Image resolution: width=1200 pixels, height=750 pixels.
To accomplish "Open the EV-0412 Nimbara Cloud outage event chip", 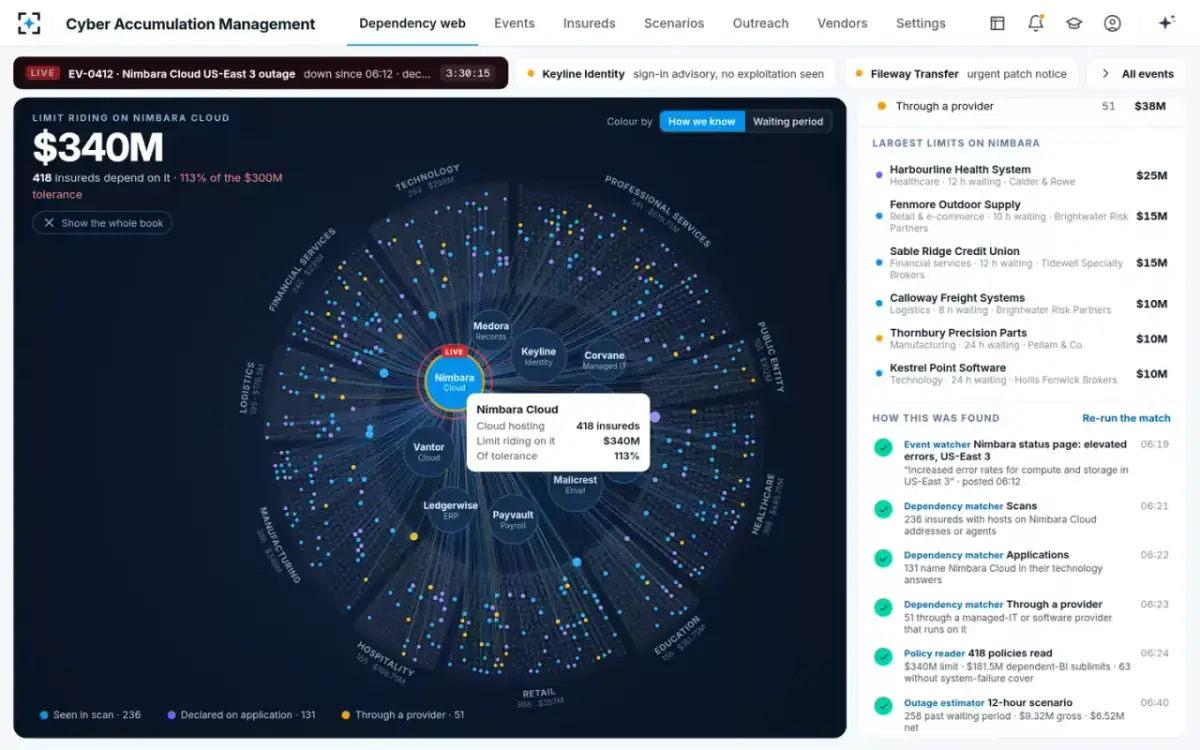I will (x=261, y=73).
